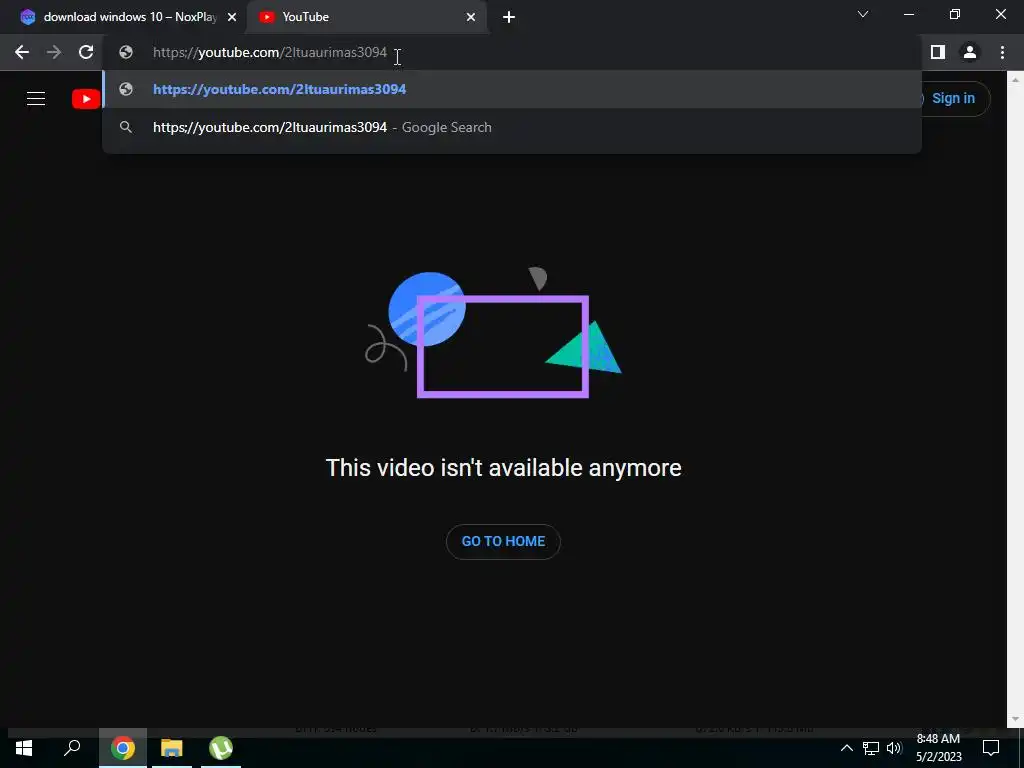1024x768 pixels.
Task: Select the highlighted youtube.com URL suggestion
Action: pos(512,89)
